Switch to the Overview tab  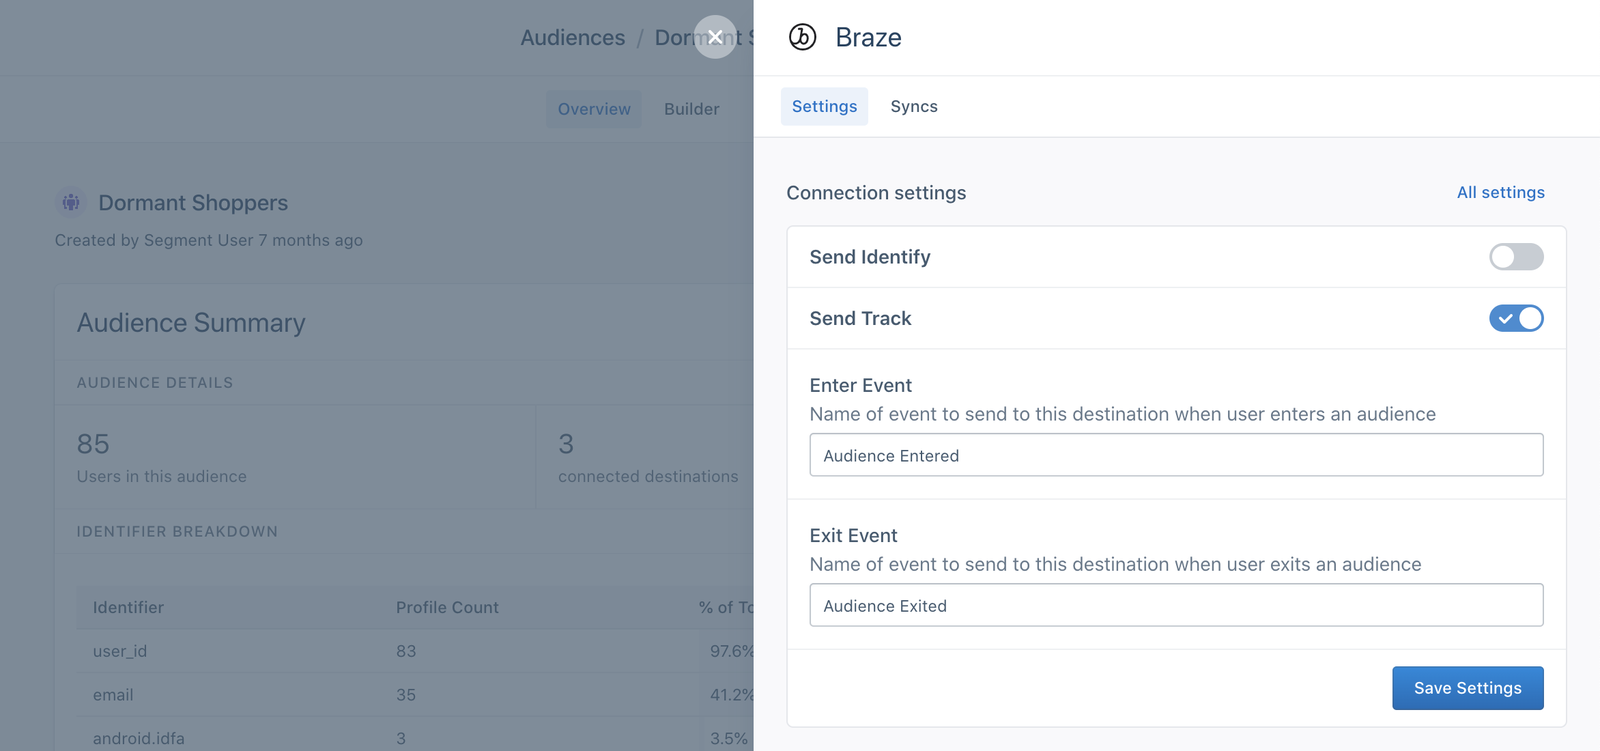pos(593,108)
